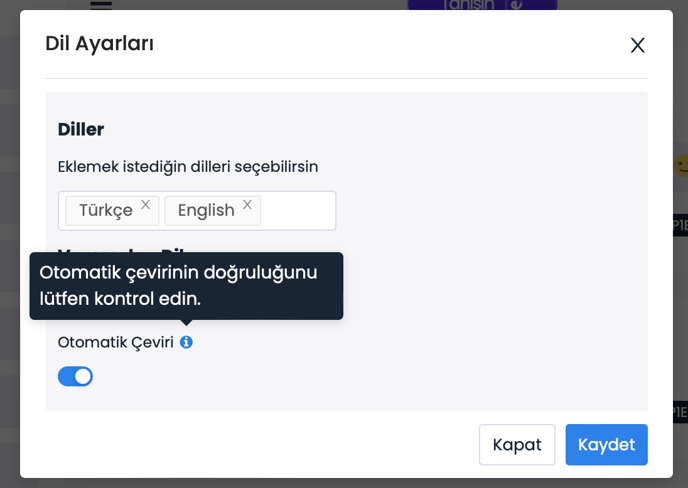
Task: Click the dark tooltip about automatic translation
Action: [x=186, y=285]
